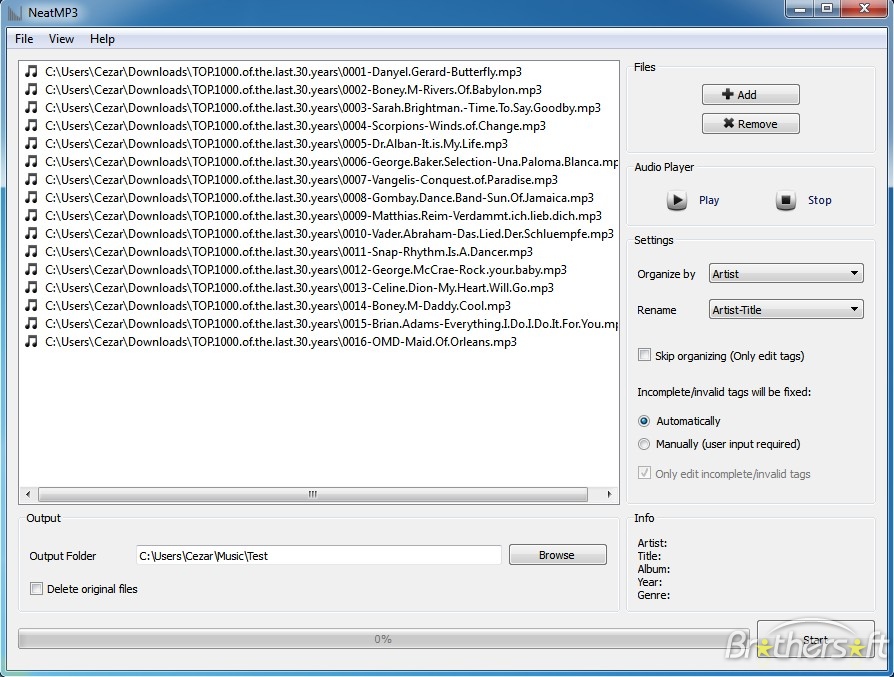Click the Start button
This screenshot has width=894, height=677.
click(x=815, y=639)
